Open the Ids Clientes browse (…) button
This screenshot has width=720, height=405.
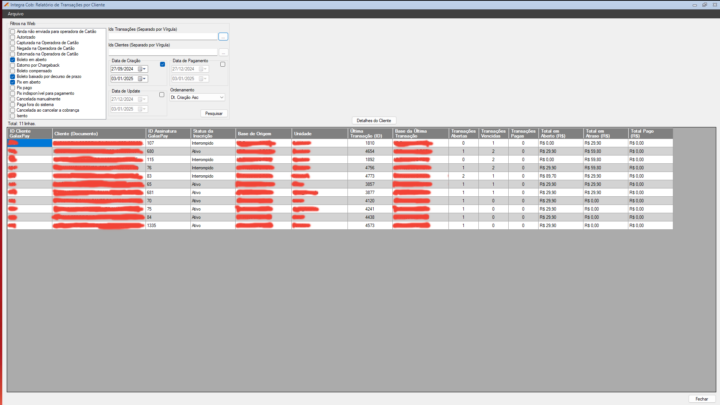tap(223, 52)
